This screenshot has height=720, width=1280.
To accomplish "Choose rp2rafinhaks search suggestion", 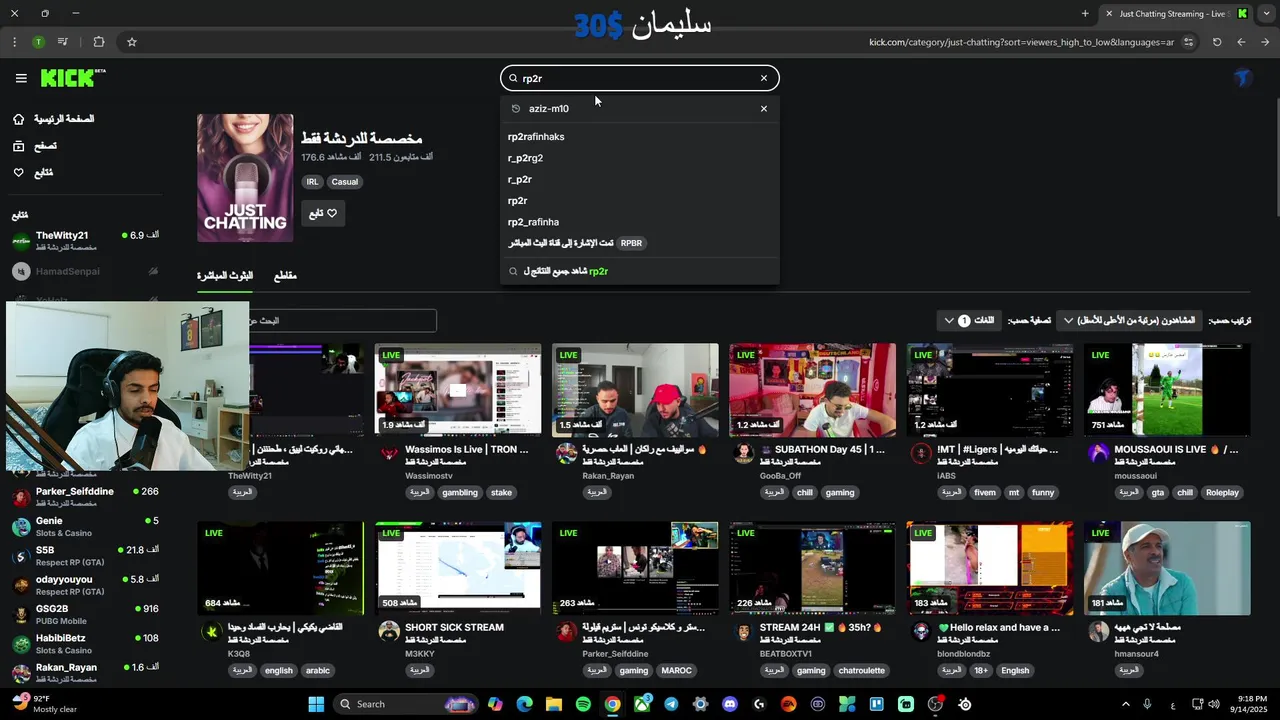I will (640, 137).
